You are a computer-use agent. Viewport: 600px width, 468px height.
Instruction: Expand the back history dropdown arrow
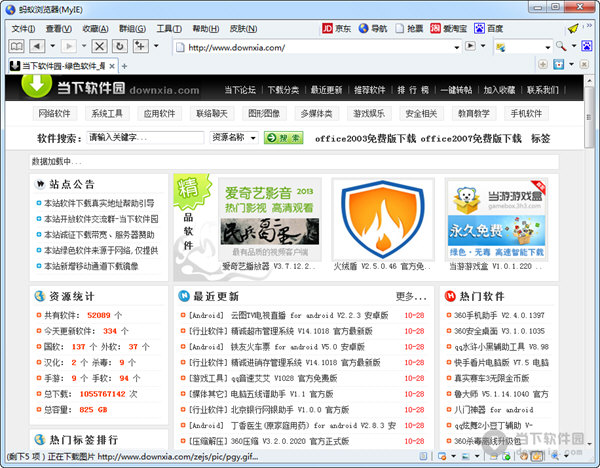click(52, 46)
